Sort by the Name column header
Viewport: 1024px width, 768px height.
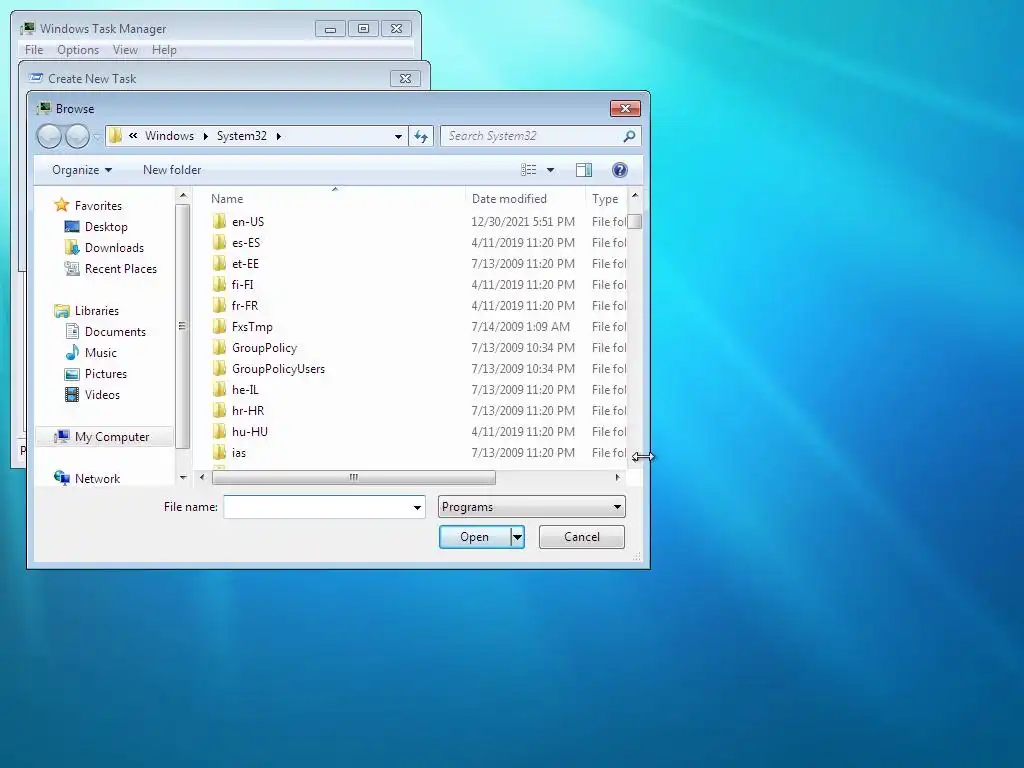click(335, 199)
